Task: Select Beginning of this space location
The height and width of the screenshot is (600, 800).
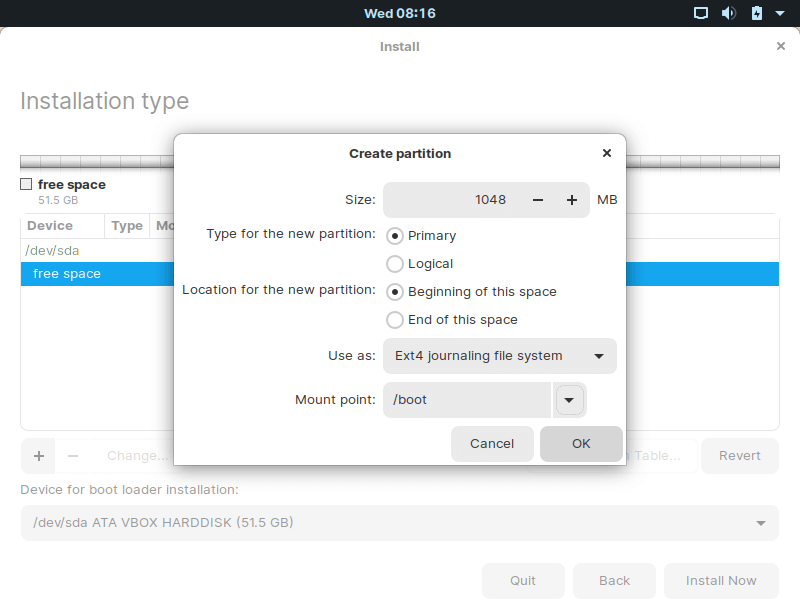Action: (x=395, y=292)
